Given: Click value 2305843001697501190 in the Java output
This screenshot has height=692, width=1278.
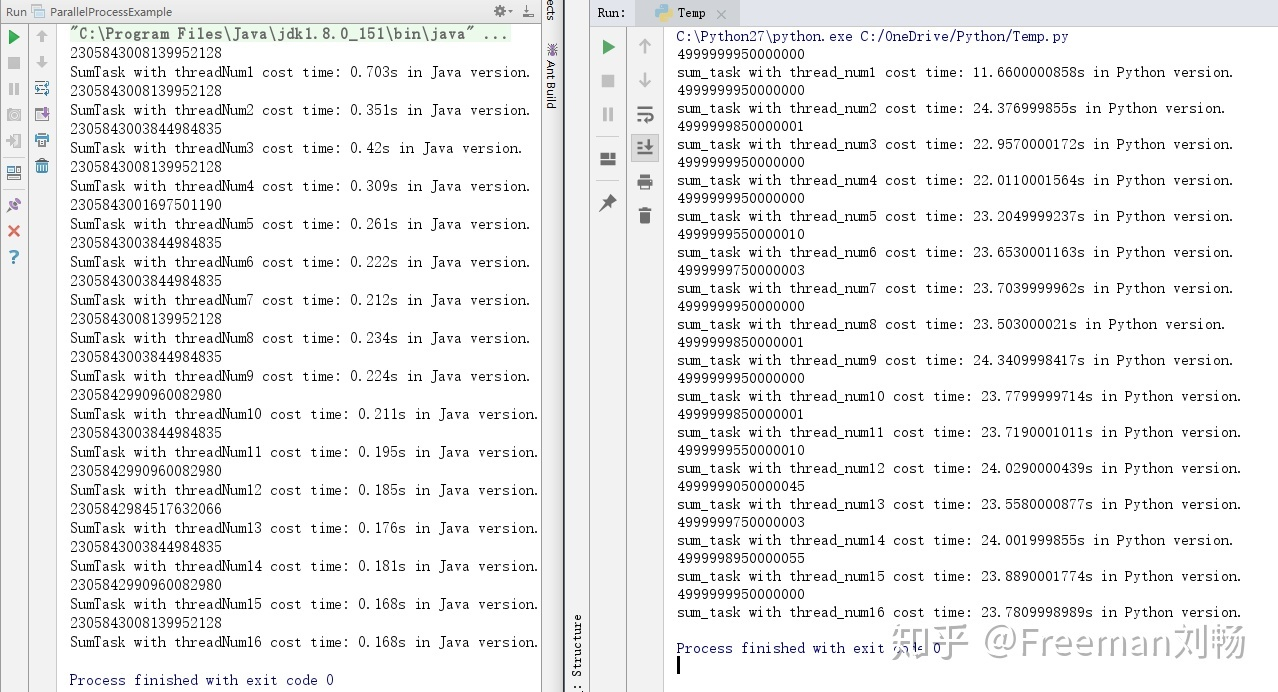Looking at the screenshot, I should click(146, 205).
